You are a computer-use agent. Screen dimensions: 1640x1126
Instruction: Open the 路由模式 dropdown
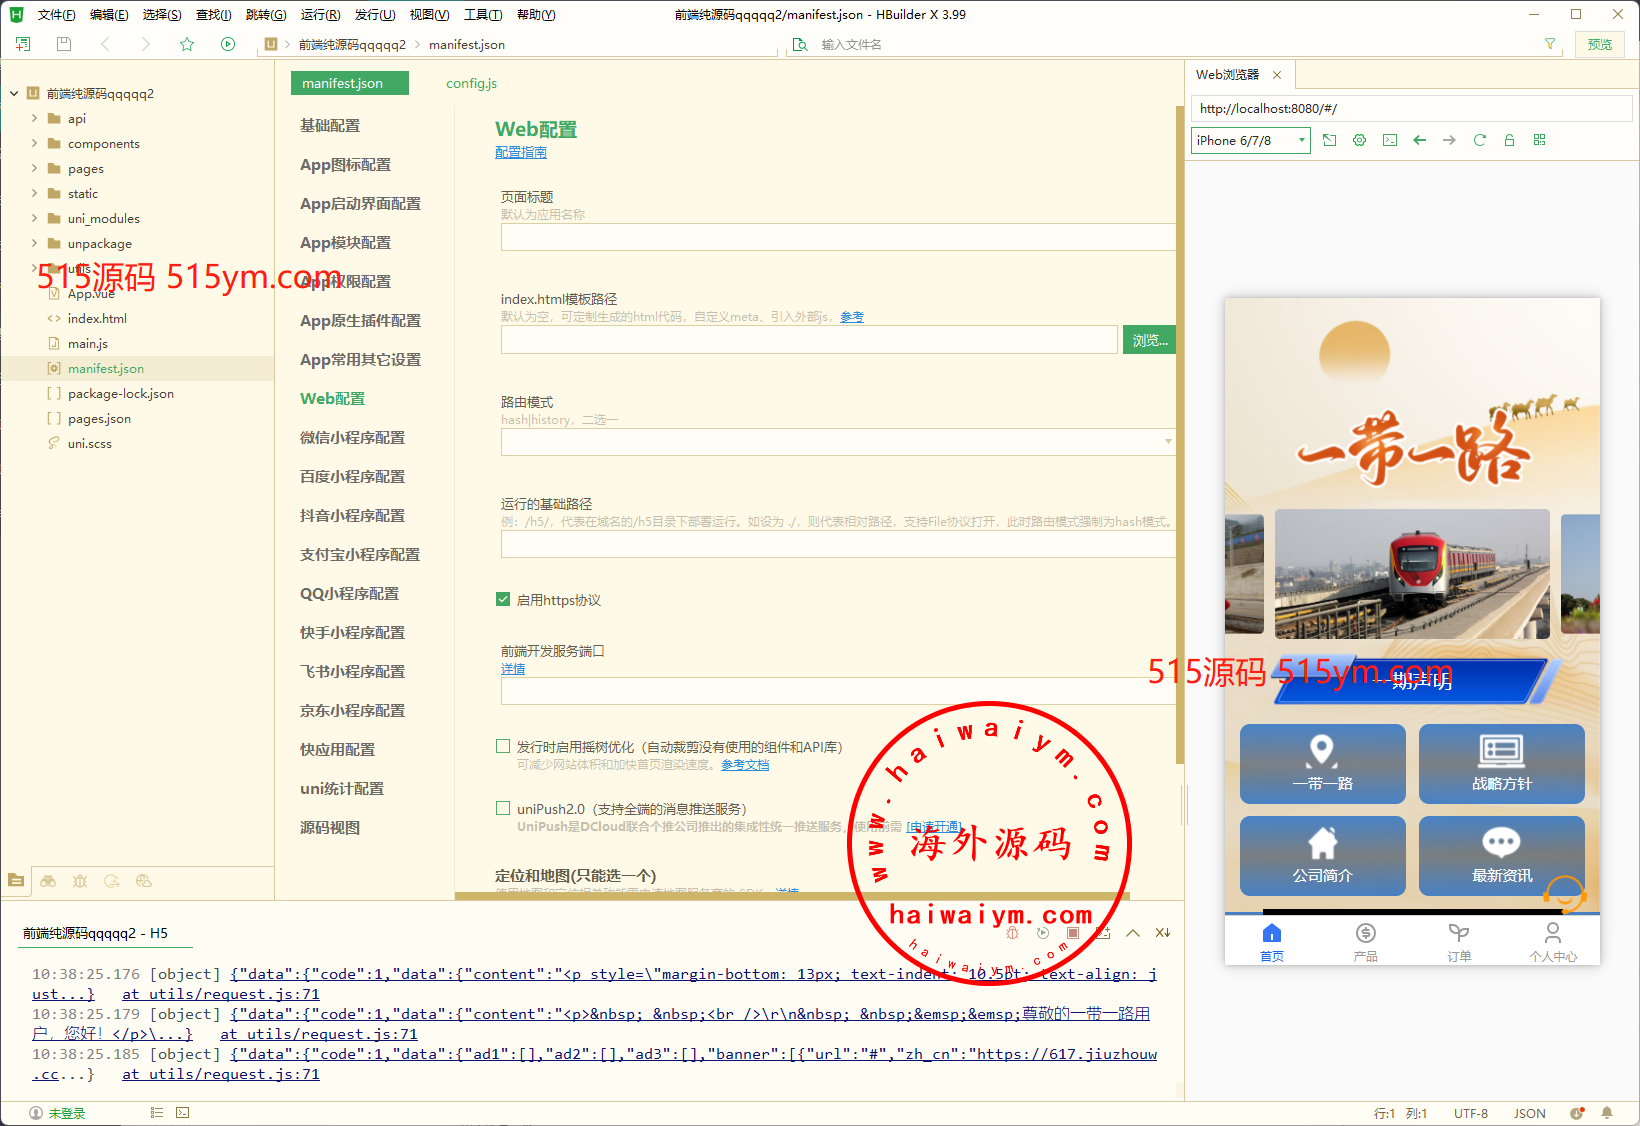click(837, 441)
